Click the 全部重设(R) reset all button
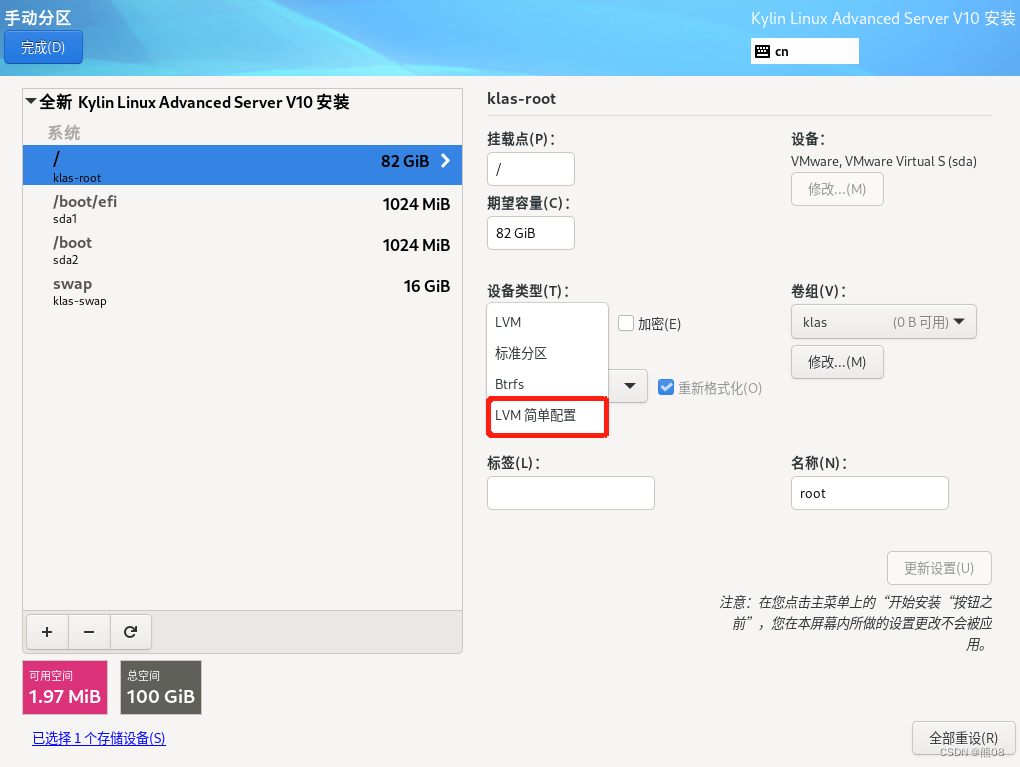 (x=963, y=738)
